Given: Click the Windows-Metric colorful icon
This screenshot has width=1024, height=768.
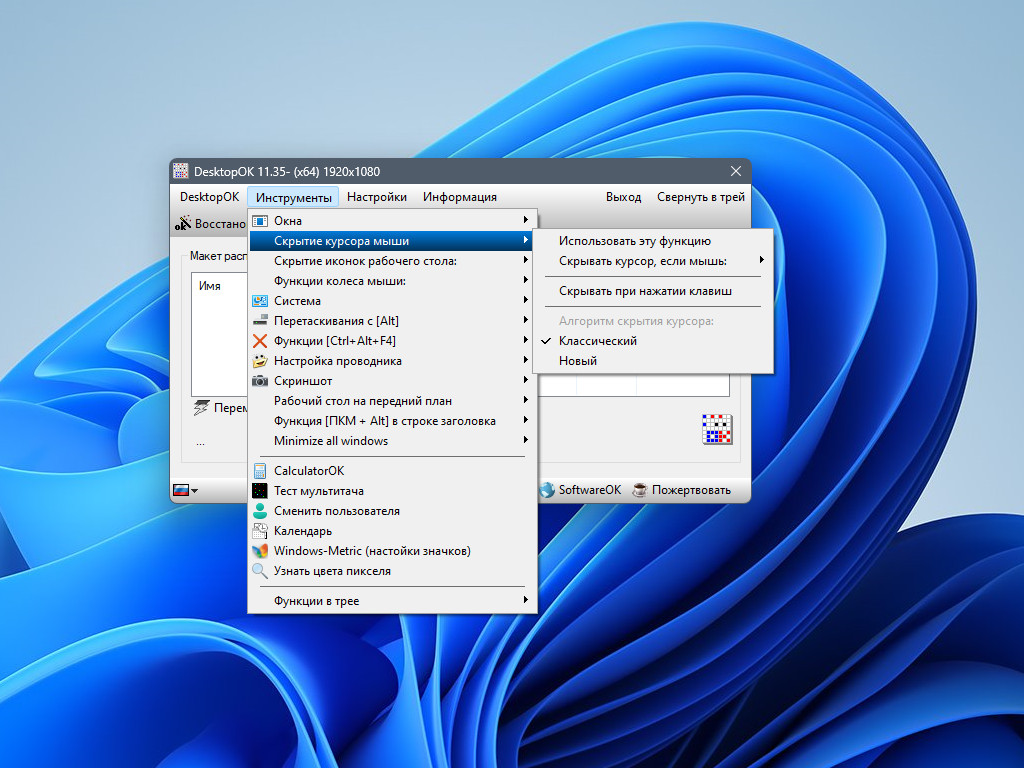Looking at the screenshot, I should pyautogui.click(x=260, y=551).
